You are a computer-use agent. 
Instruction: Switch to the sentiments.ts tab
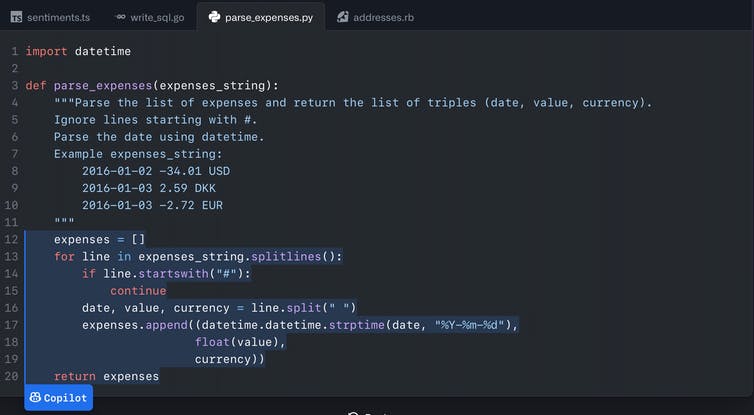56,17
